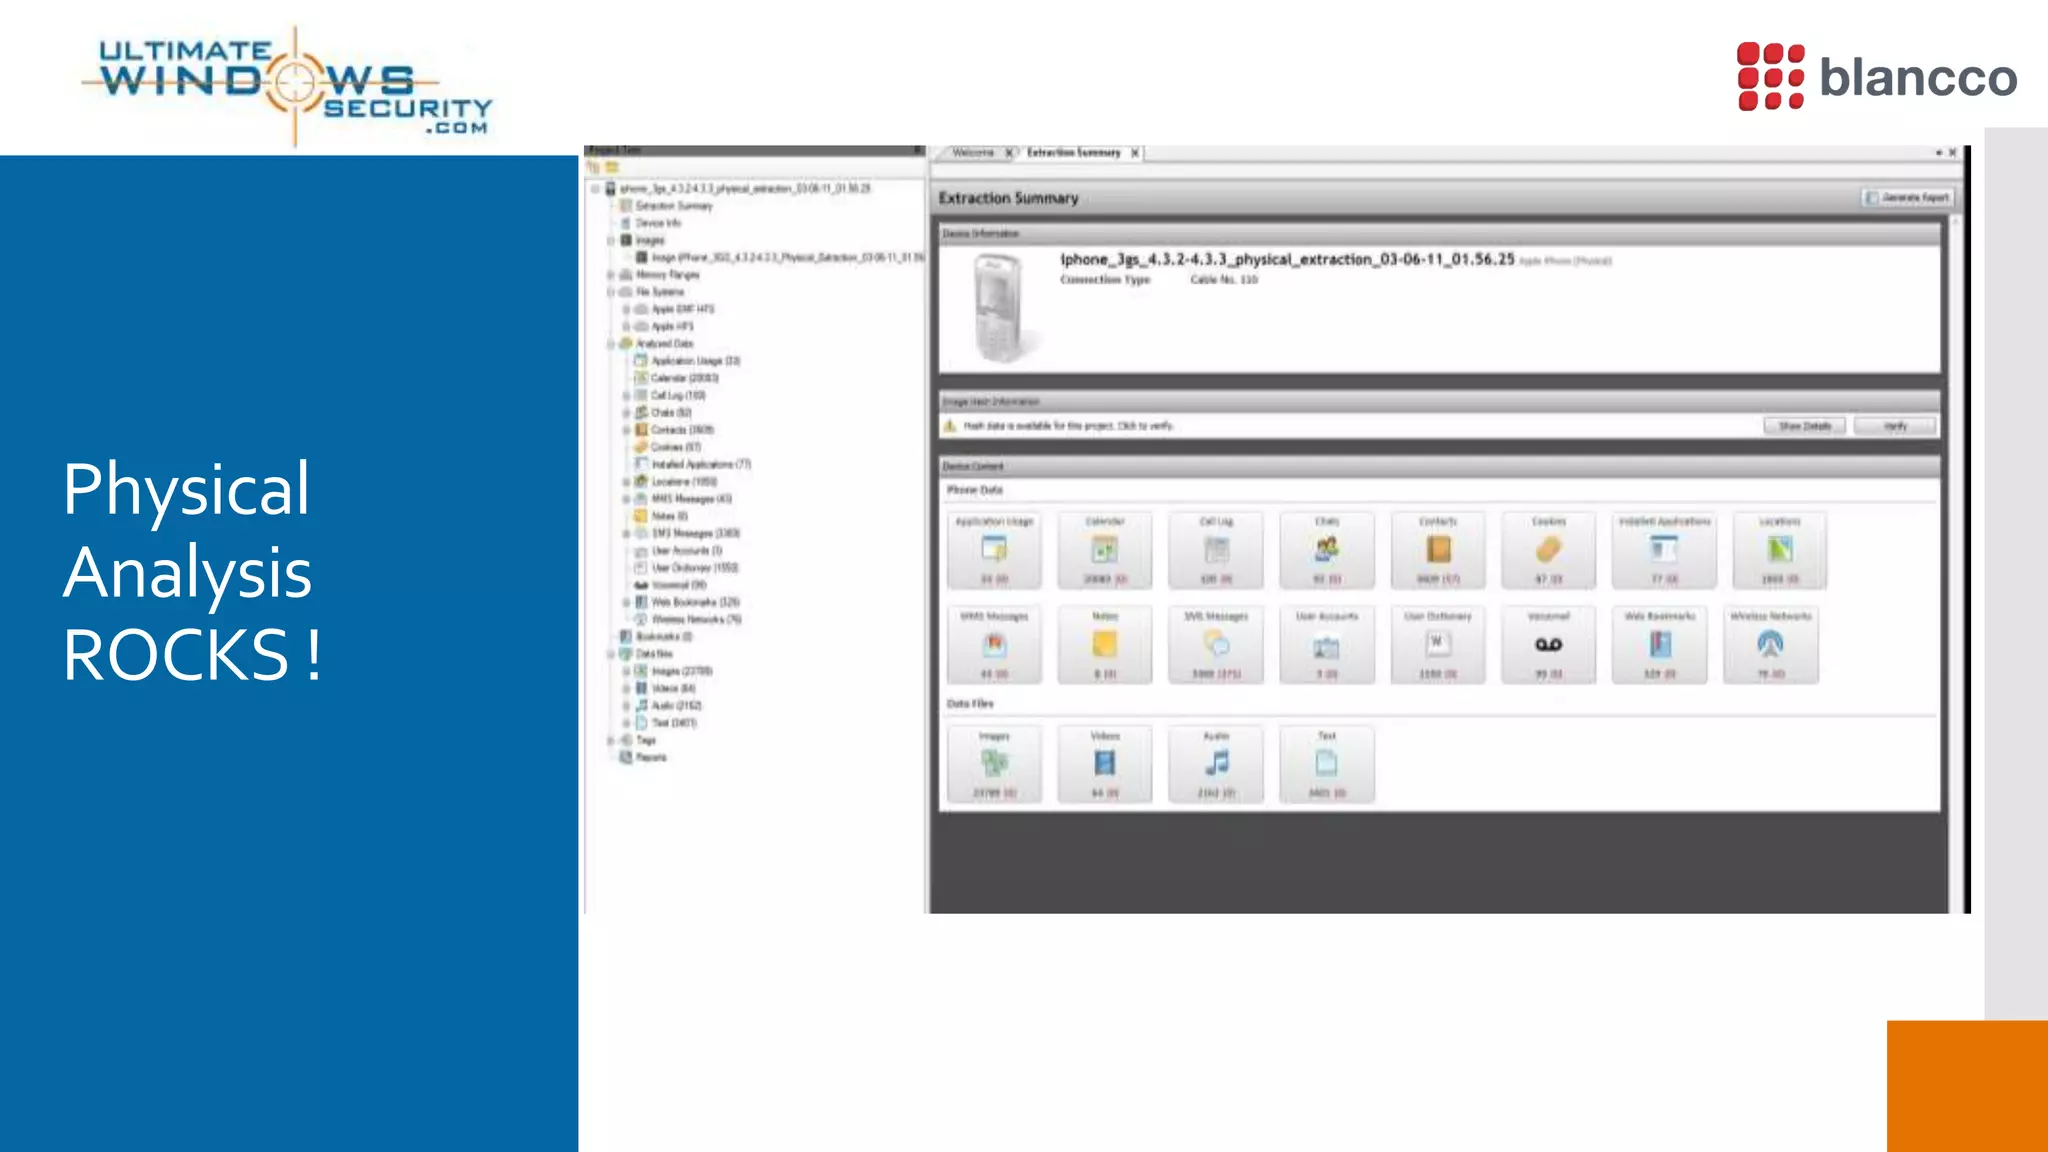Open the Videos data files tile
The width and height of the screenshot is (2048, 1152).
click(1105, 765)
